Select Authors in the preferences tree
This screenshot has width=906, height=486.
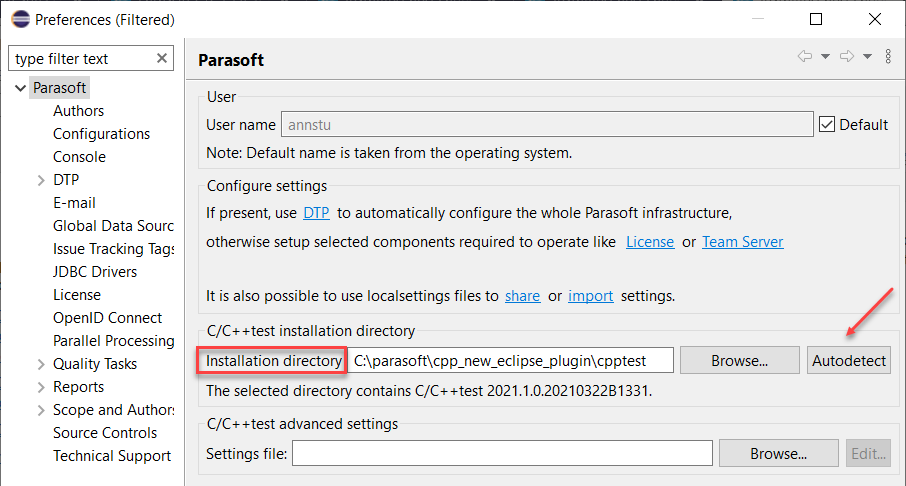click(x=79, y=111)
